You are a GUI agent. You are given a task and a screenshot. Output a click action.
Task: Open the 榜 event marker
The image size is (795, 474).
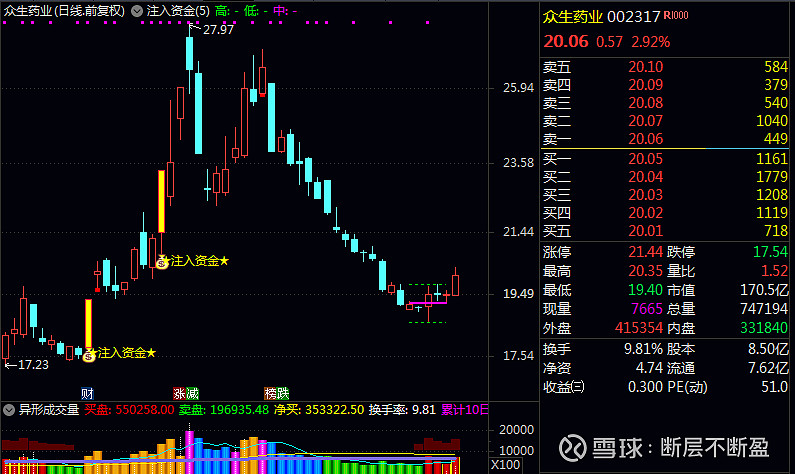[270, 393]
